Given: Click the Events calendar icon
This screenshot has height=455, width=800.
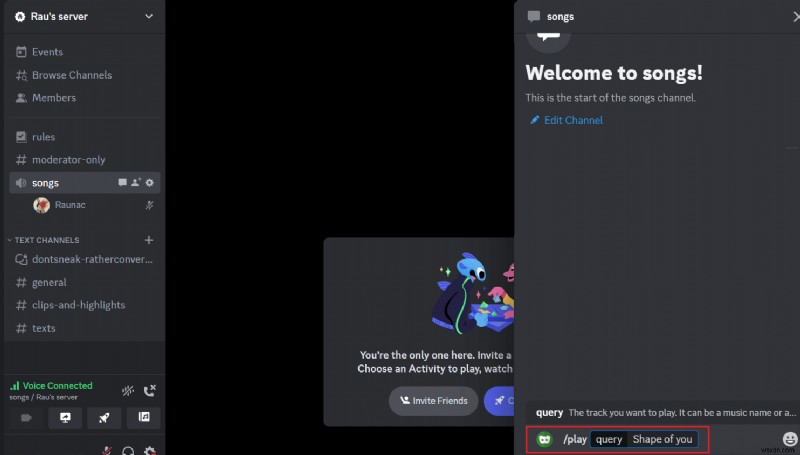Looking at the screenshot, I should 21,52.
